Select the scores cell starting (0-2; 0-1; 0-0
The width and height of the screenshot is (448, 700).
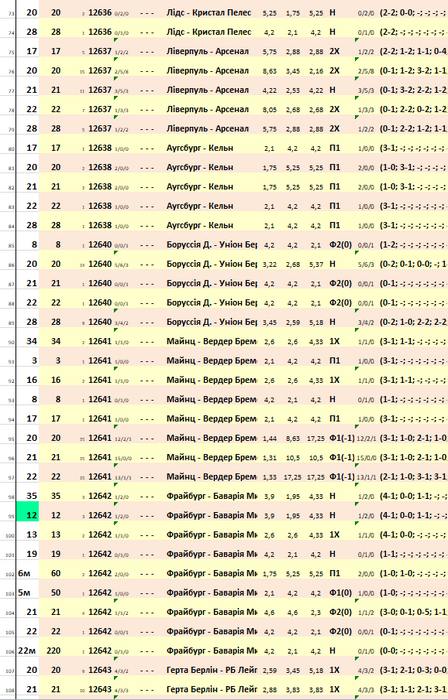pyautogui.click(x=413, y=264)
